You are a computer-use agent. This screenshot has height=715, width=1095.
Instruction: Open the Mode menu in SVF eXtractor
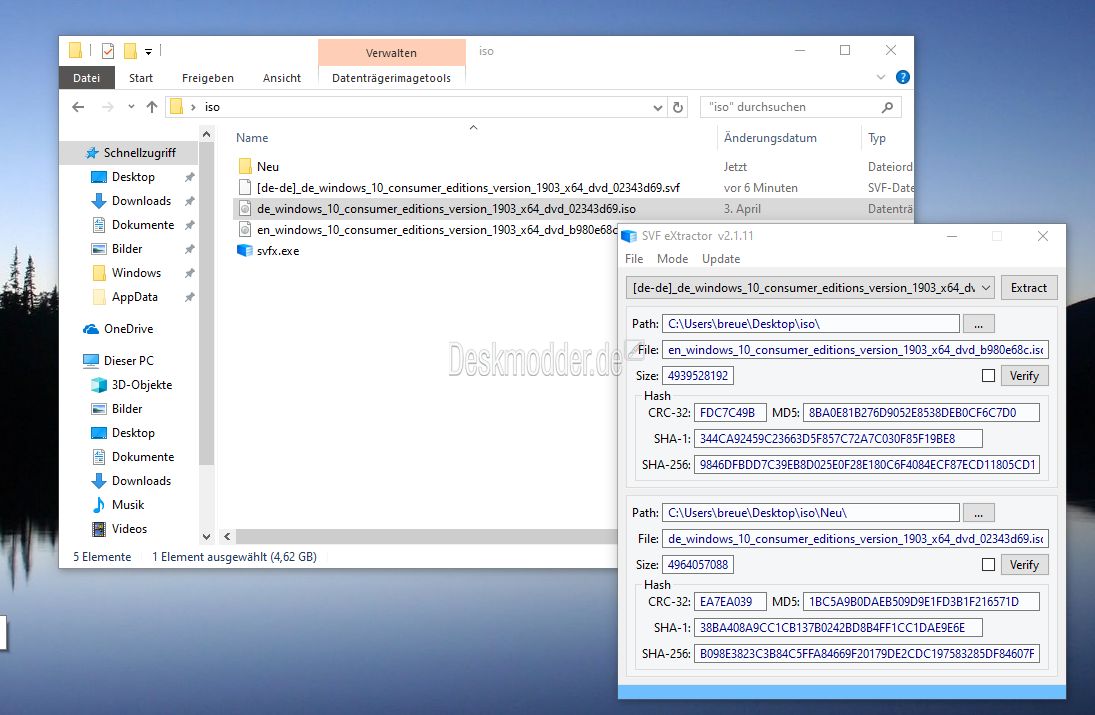[x=673, y=259]
